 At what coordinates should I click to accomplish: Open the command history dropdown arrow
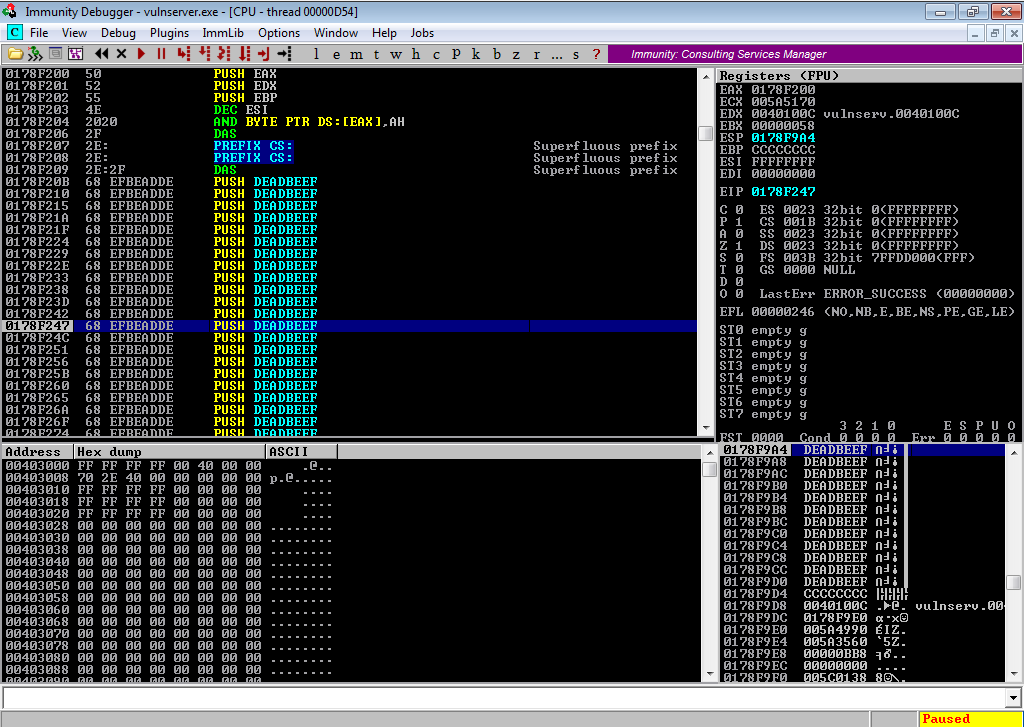(1013, 698)
